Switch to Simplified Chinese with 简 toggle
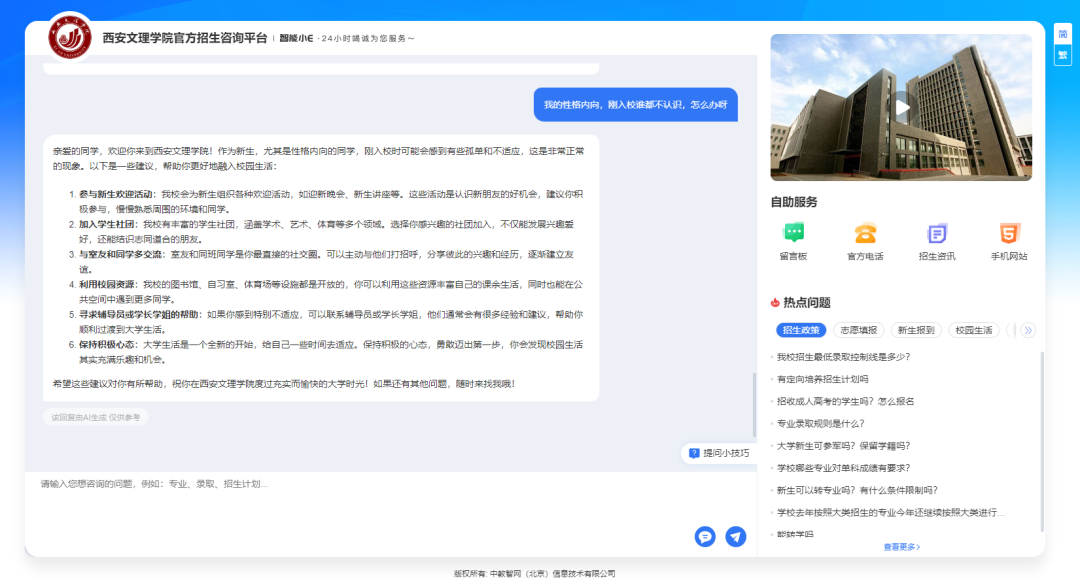 click(1062, 34)
